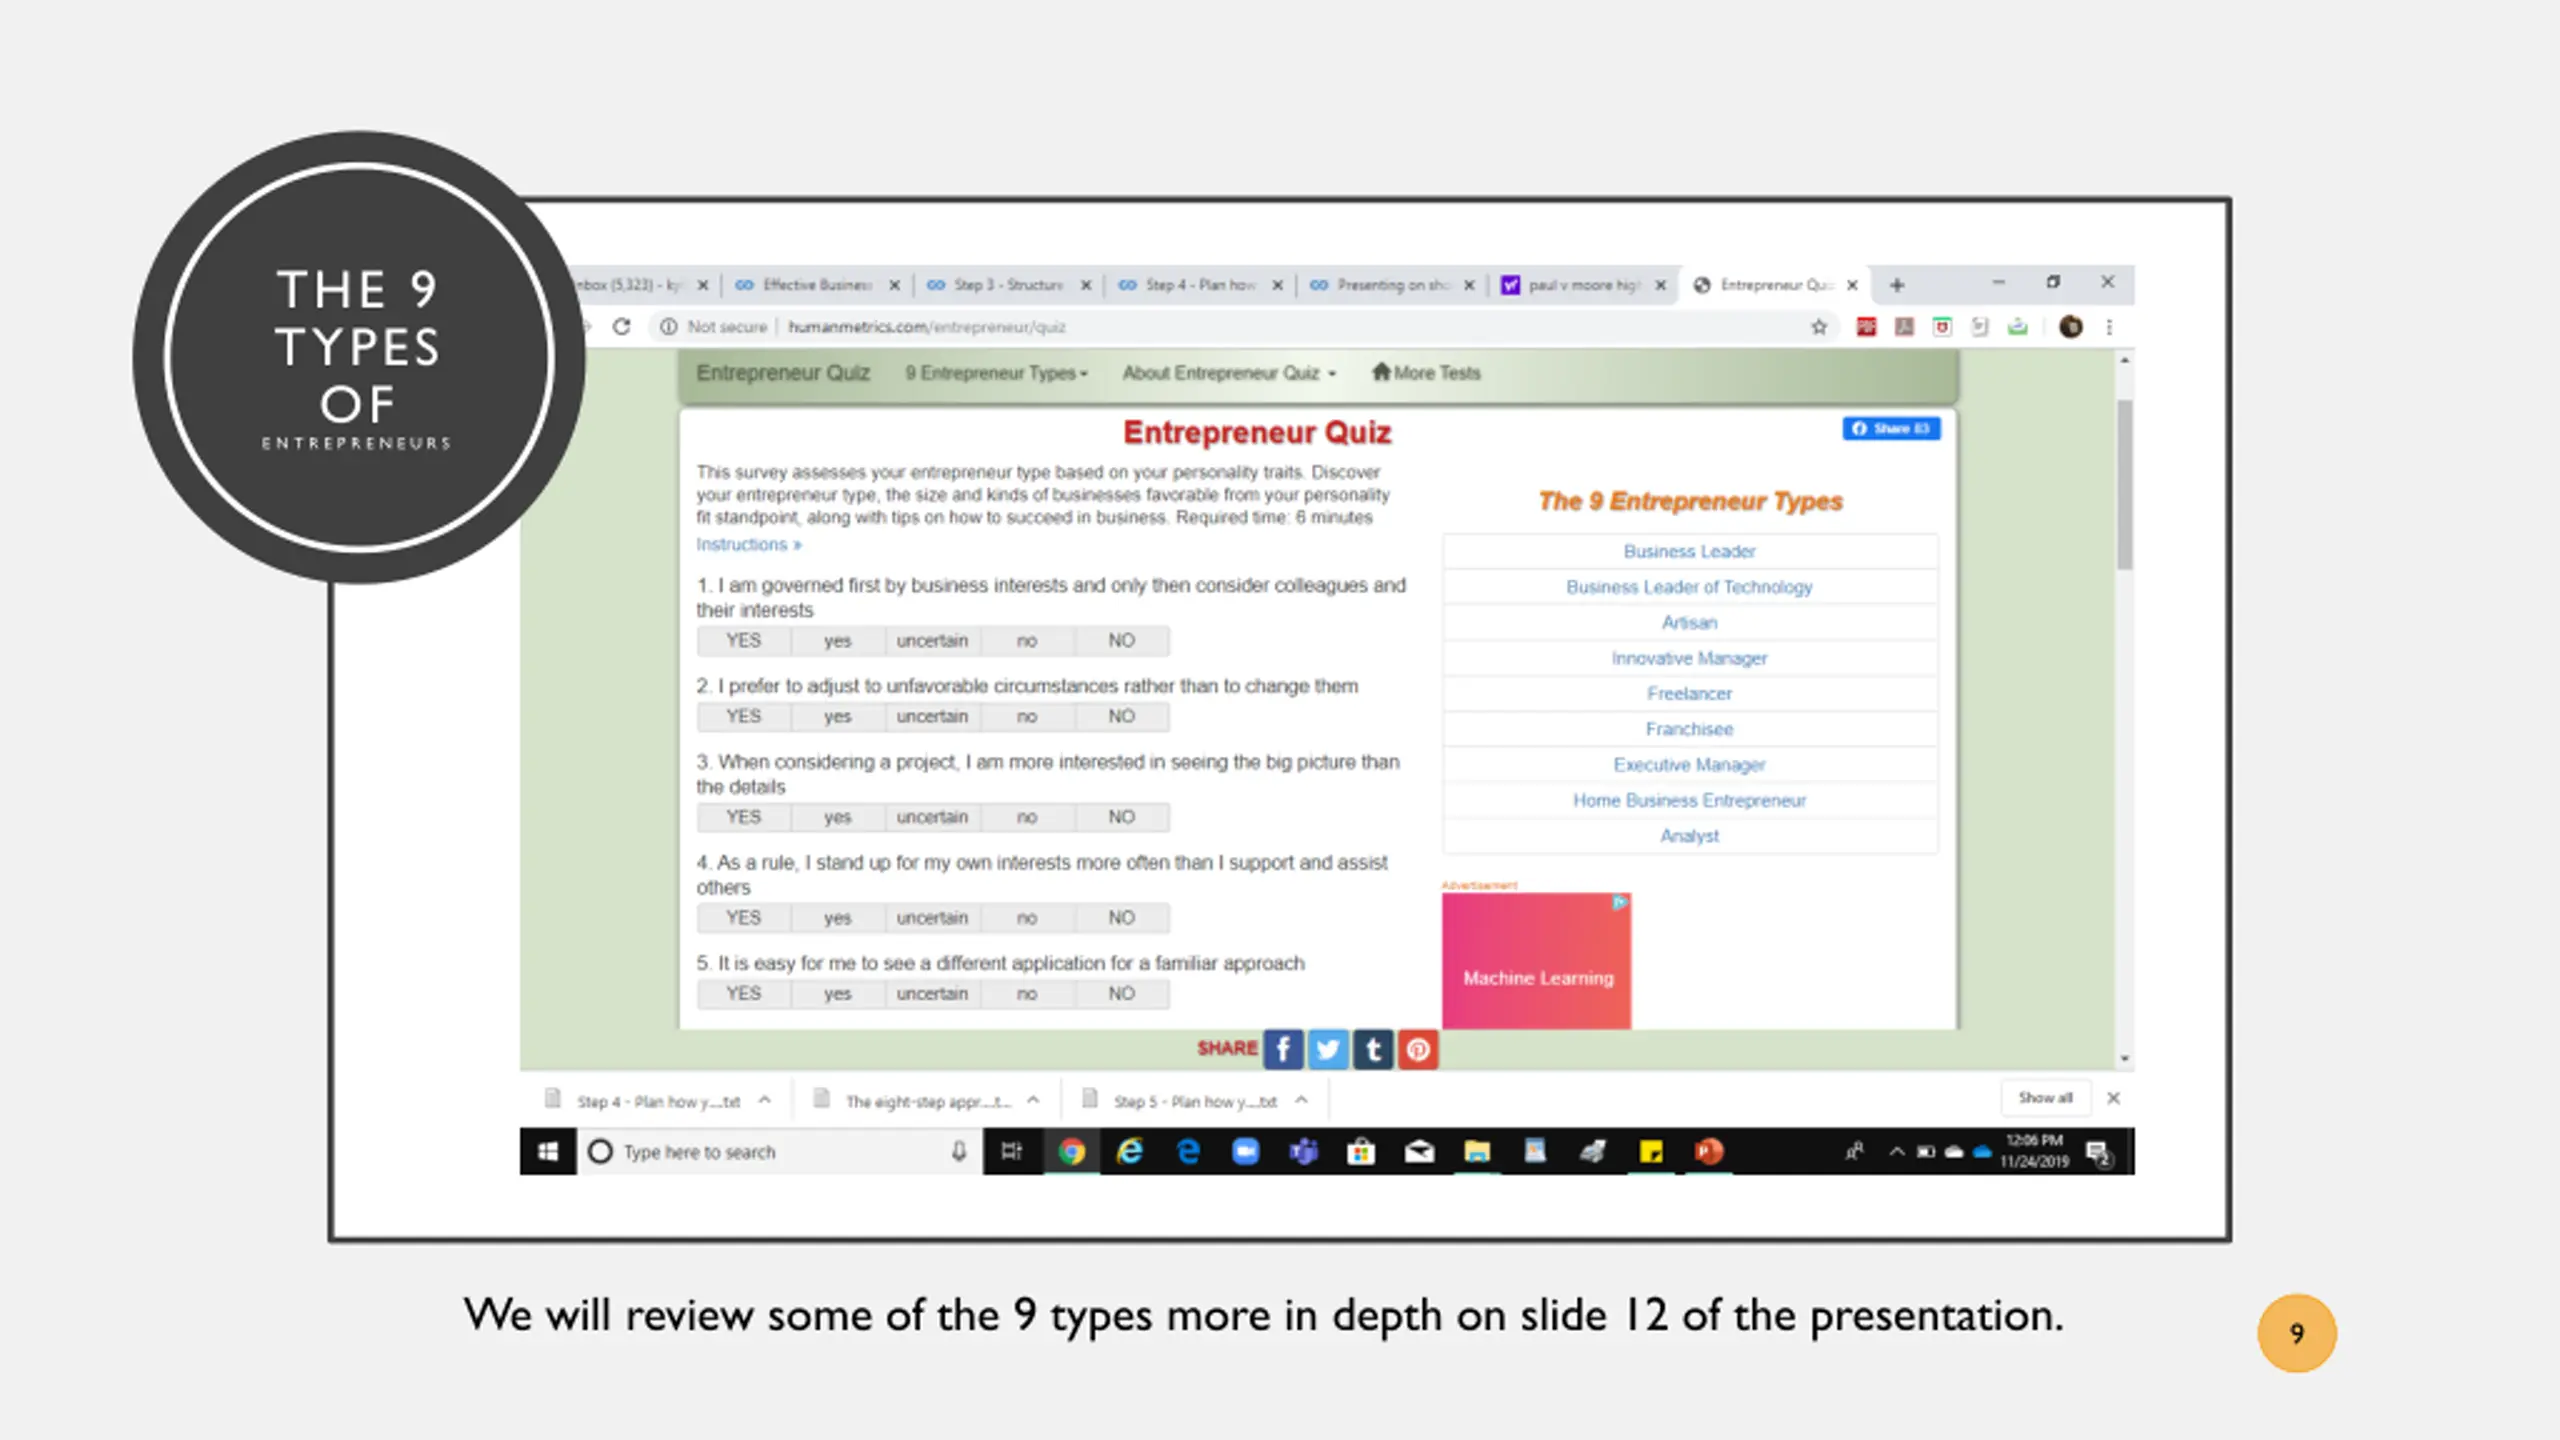This screenshot has height=1440, width=2560.
Task: Switch to the Effective Business tab
Action: [x=816, y=285]
